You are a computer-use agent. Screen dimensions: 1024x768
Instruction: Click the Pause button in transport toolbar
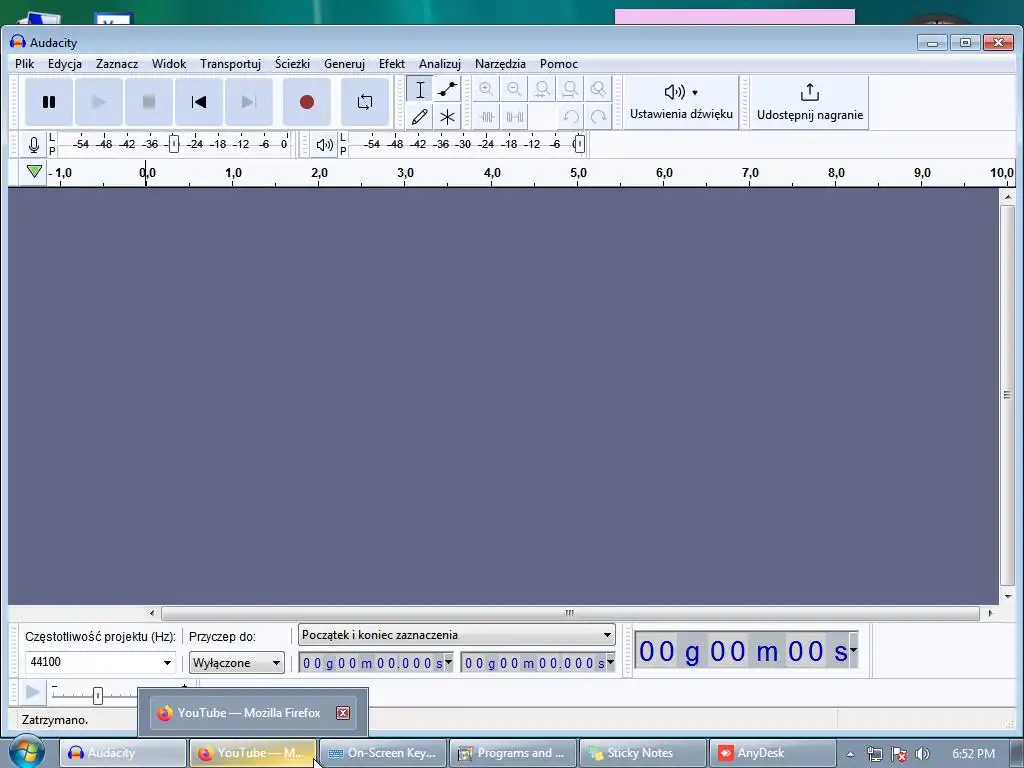(48, 102)
